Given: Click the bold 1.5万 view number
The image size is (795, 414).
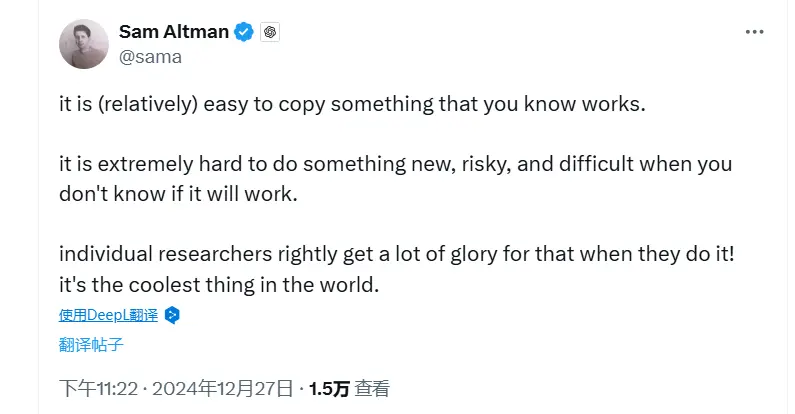Looking at the screenshot, I should click(x=329, y=388).
